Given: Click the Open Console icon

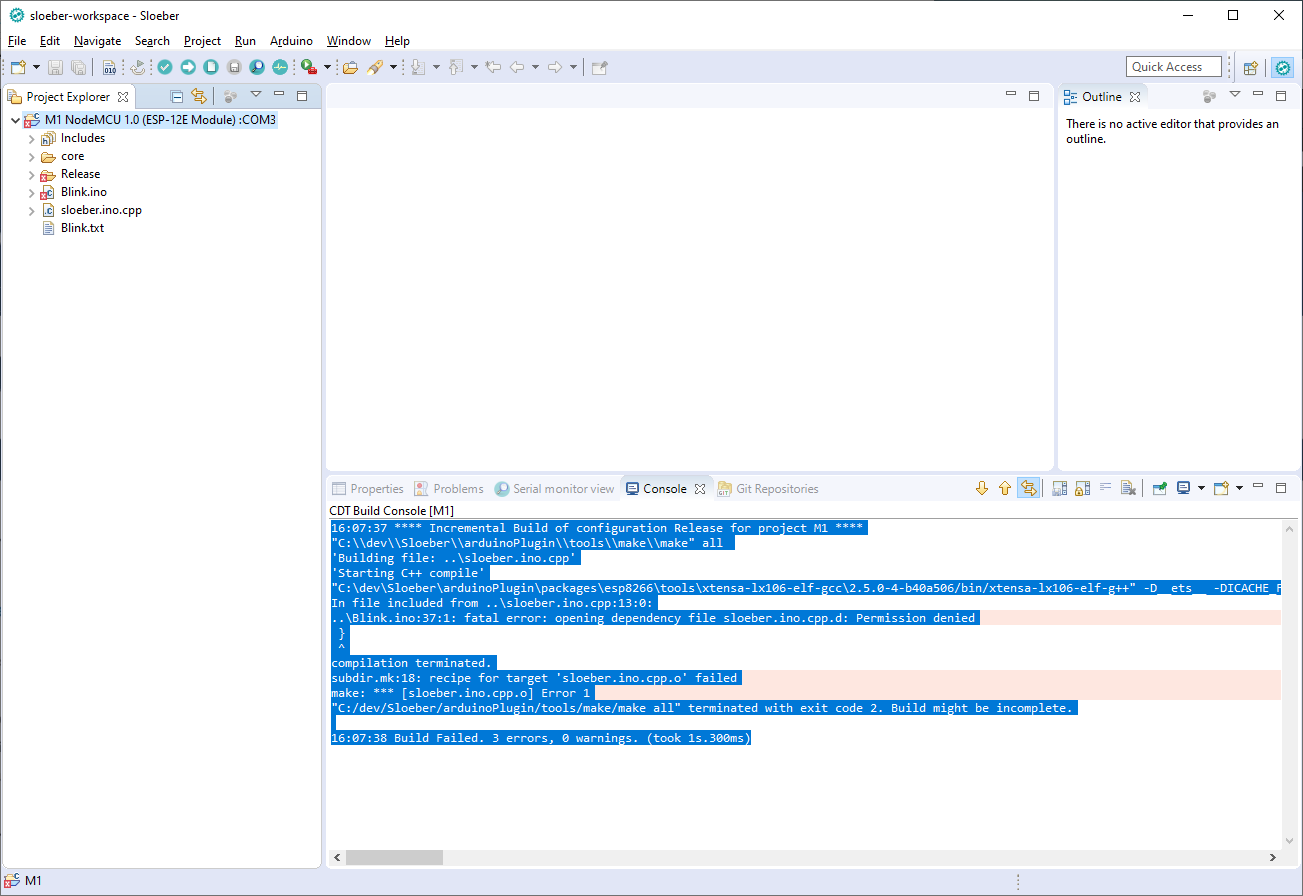Looking at the screenshot, I should 1221,488.
